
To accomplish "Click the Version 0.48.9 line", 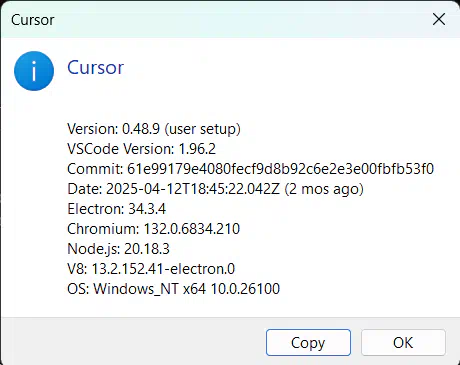I will 154,129.
